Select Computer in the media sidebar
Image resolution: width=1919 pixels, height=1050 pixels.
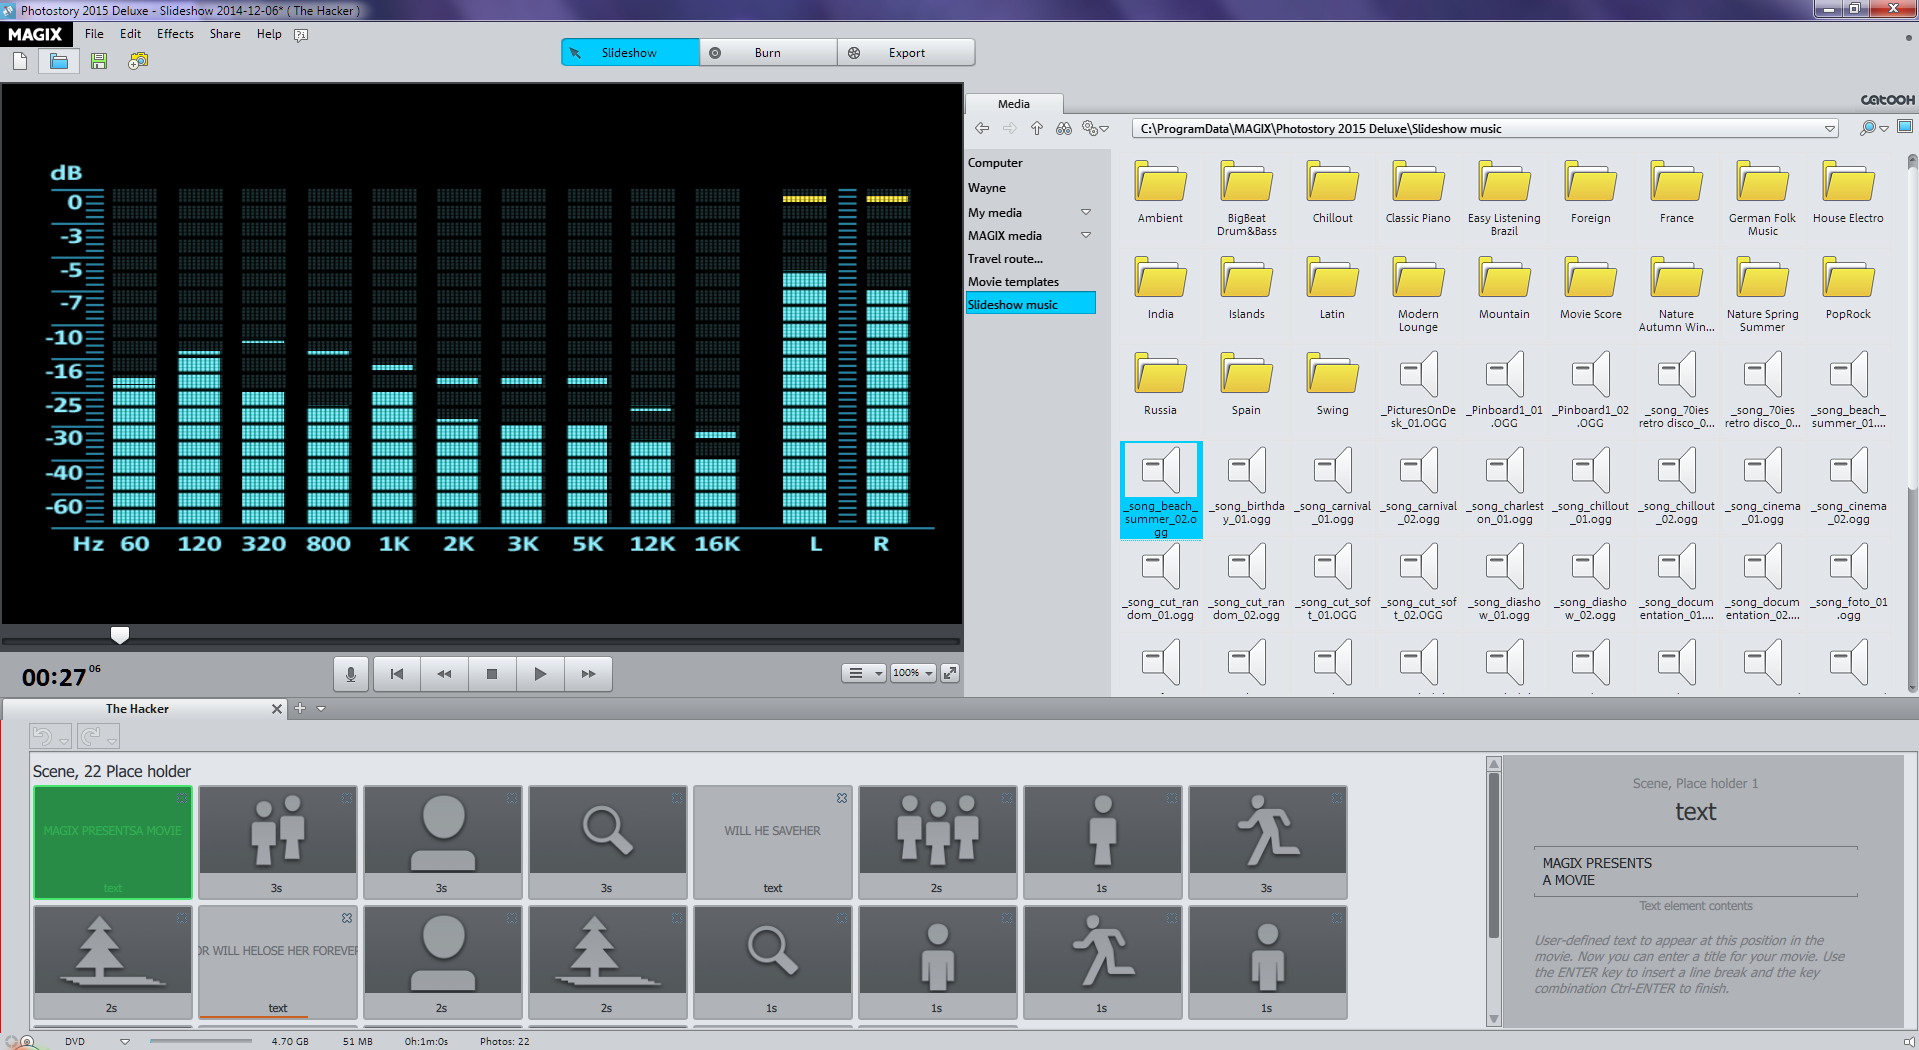[x=995, y=163]
